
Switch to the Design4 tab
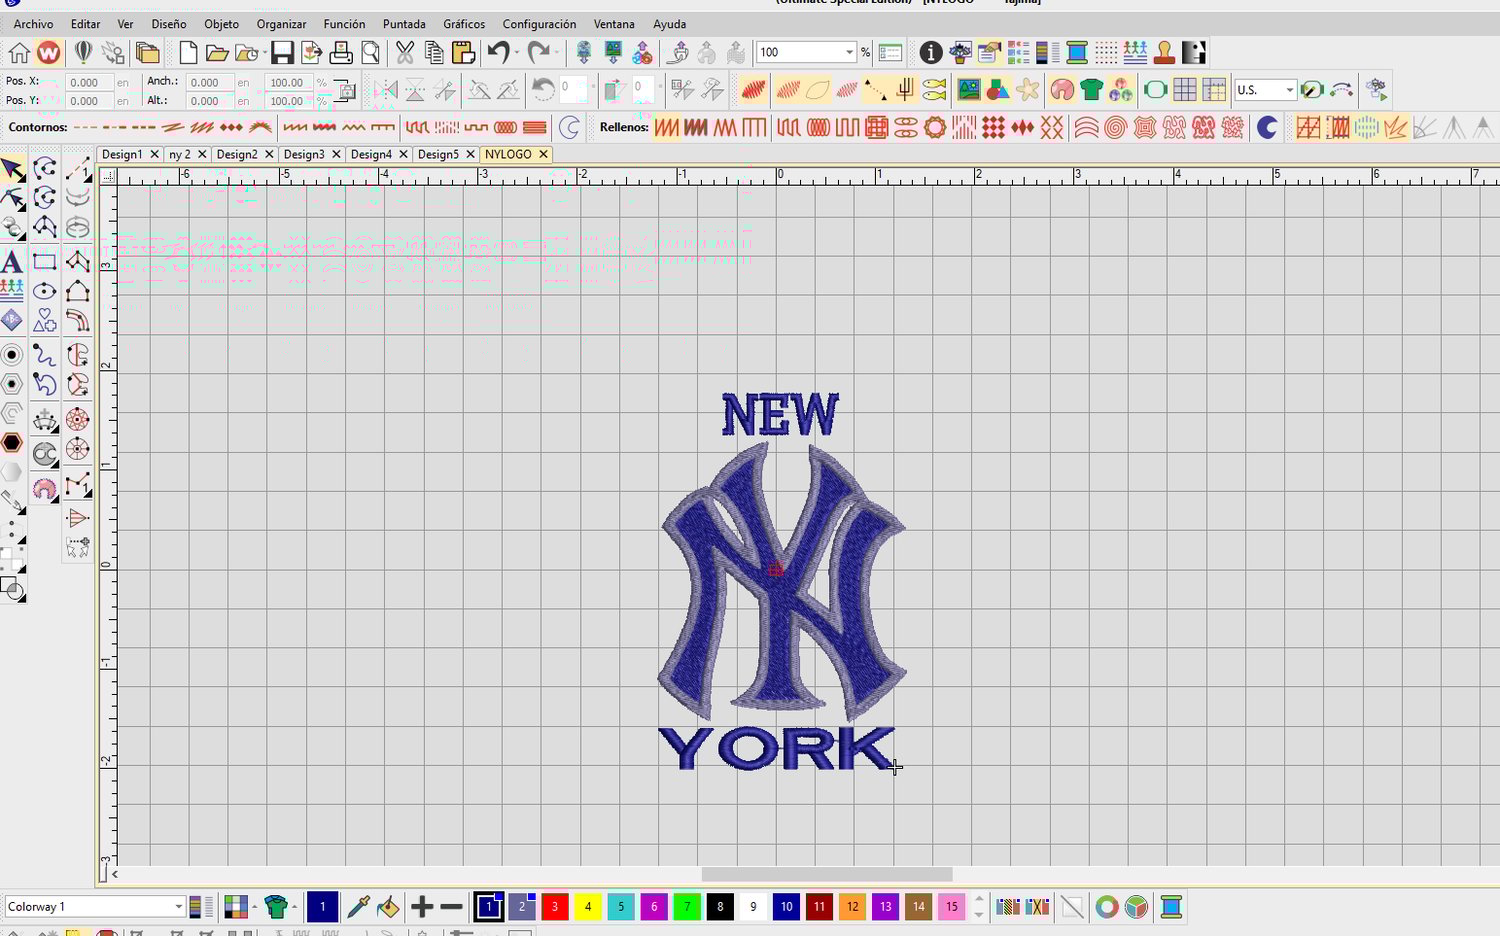[x=371, y=154]
